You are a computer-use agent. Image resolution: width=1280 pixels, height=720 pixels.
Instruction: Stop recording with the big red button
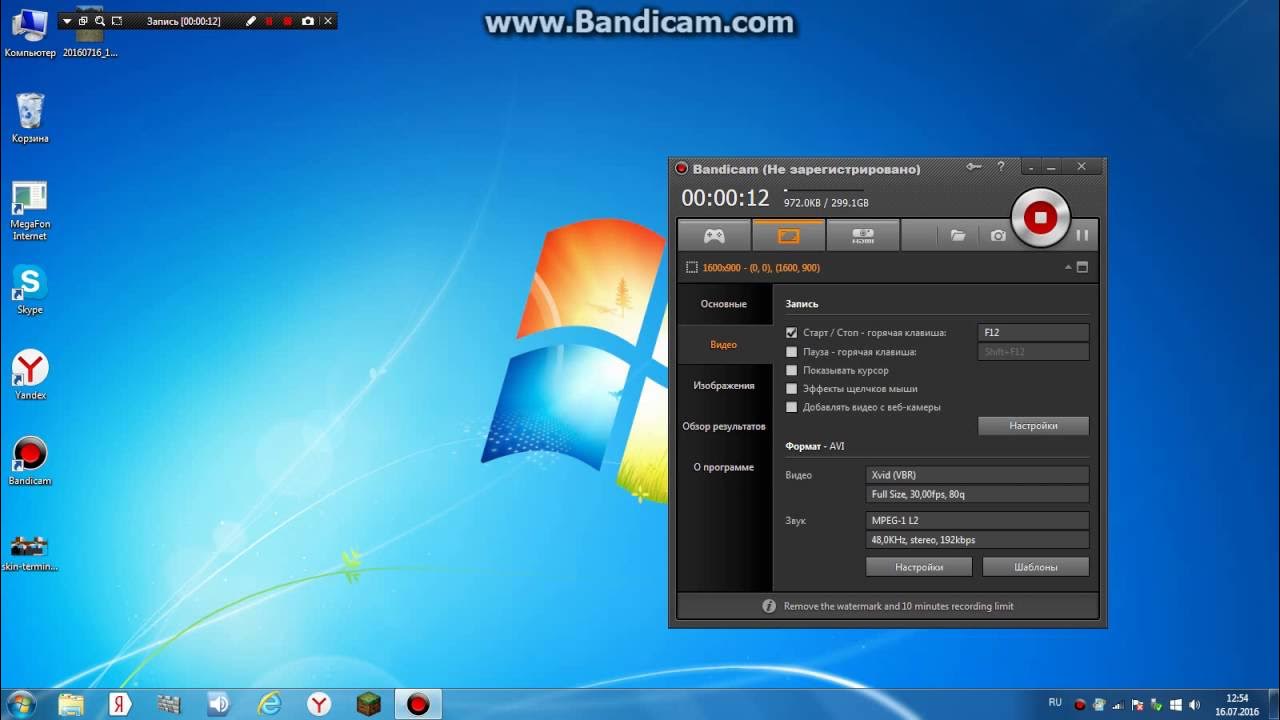[1040, 216]
